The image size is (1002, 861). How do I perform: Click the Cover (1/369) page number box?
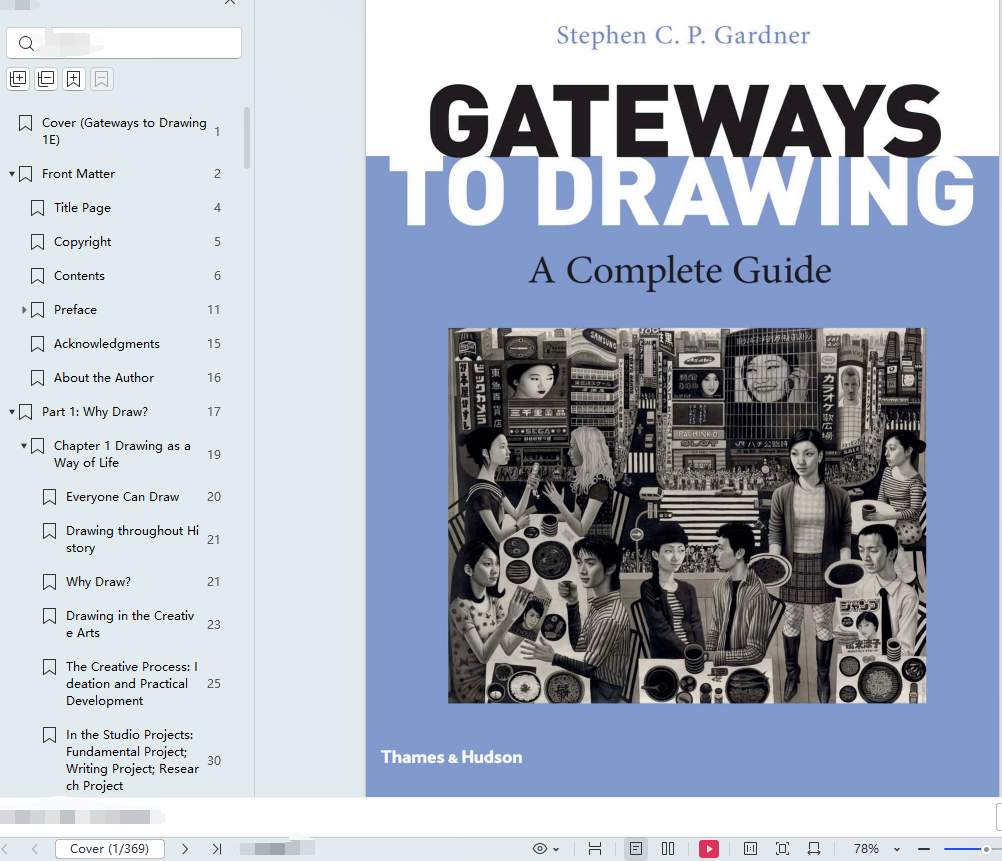click(110, 849)
